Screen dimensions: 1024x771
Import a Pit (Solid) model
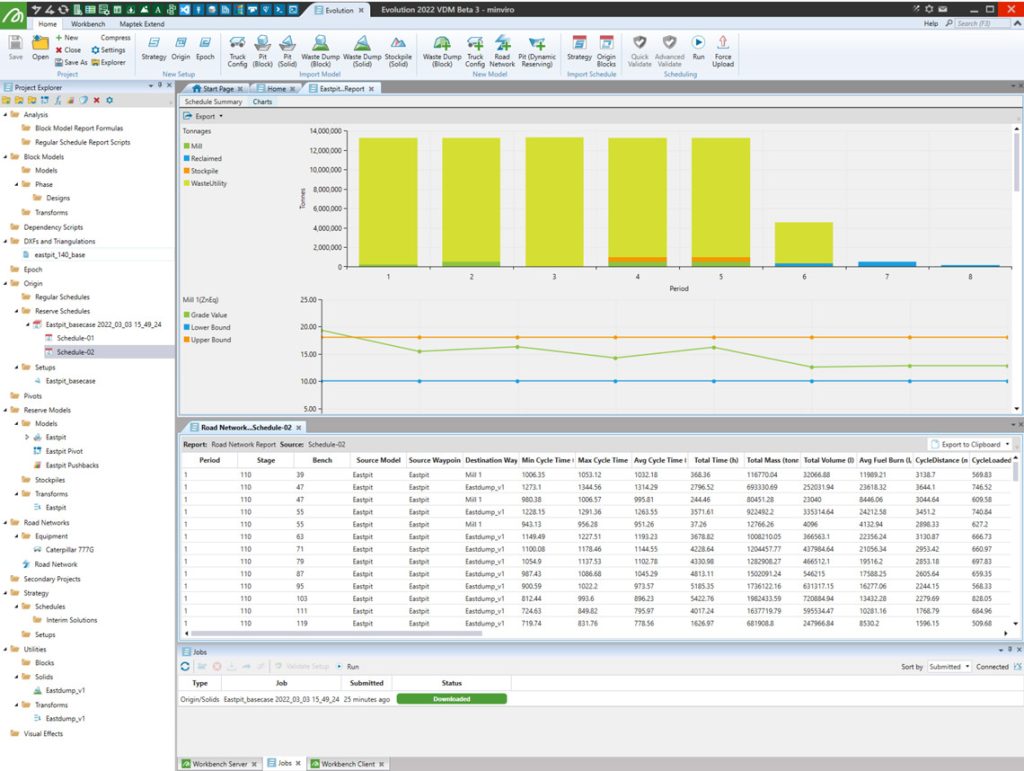point(287,51)
